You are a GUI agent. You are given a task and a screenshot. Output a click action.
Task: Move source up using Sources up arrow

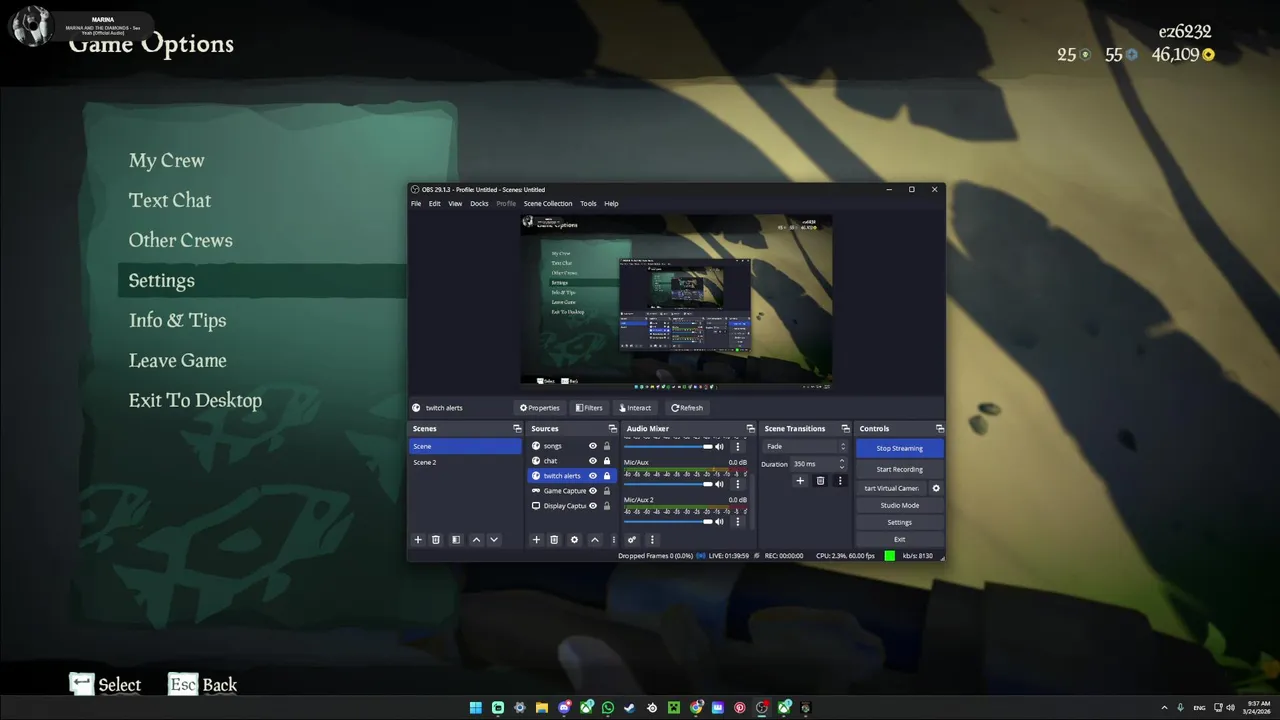pos(594,540)
